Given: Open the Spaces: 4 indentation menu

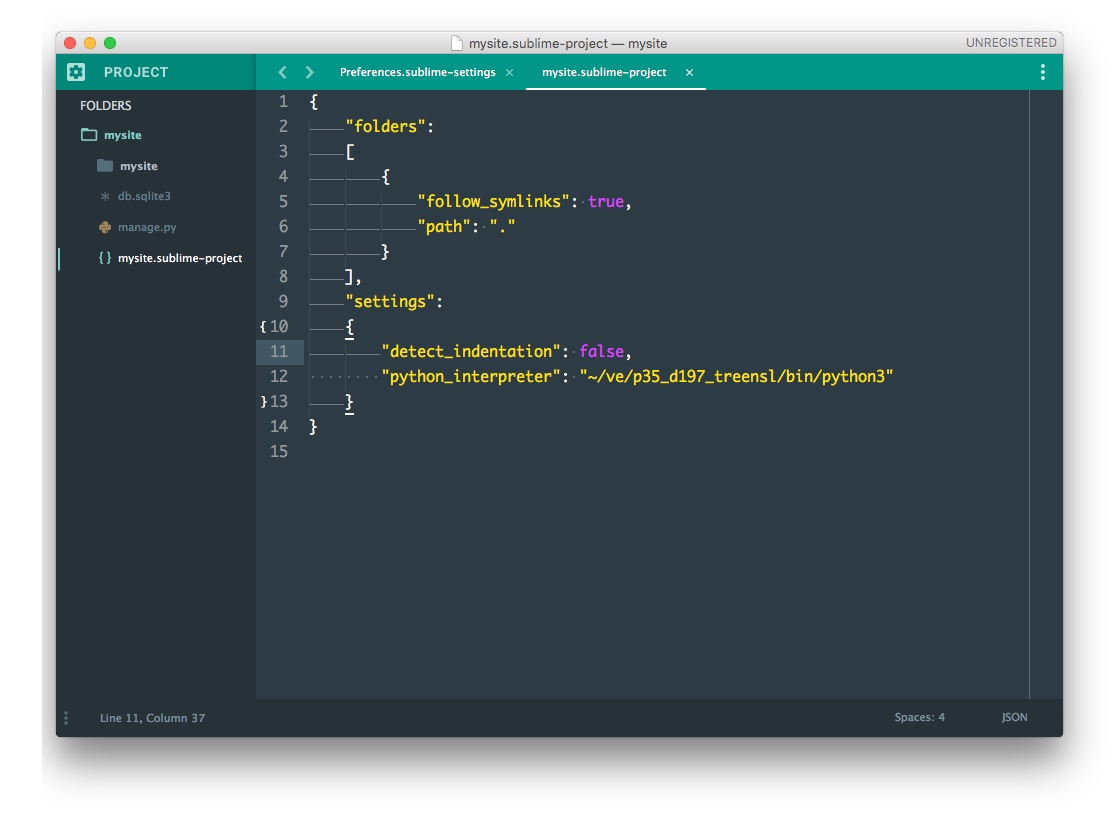Looking at the screenshot, I should (919, 717).
